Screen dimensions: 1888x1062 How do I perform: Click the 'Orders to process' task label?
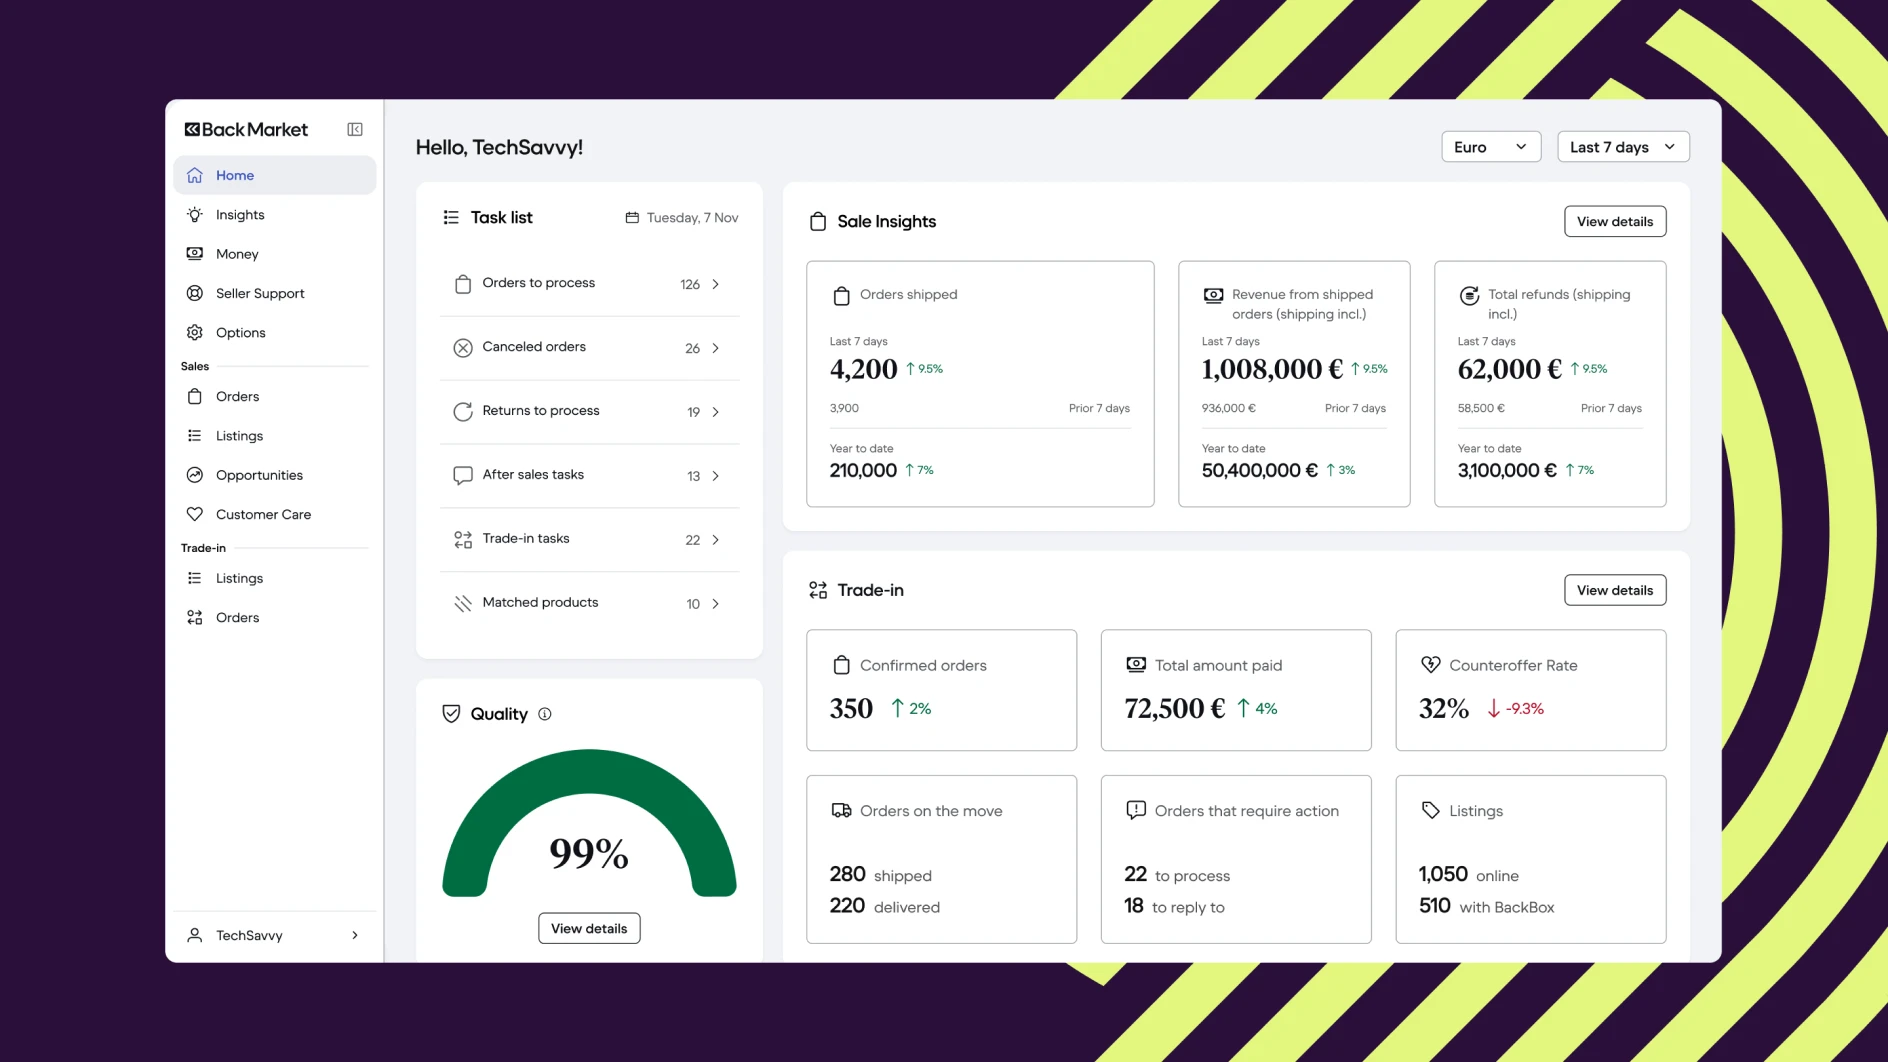click(538, 283)
